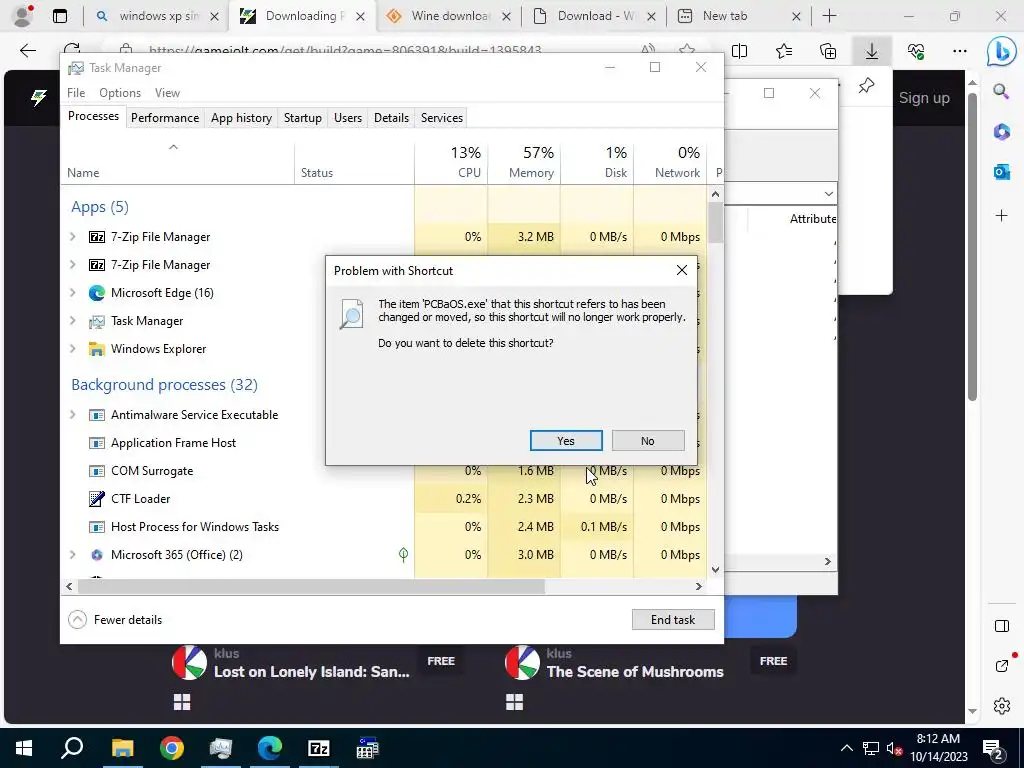This screenshot has width=1024, height=768.
Task: Open File Explorer from taskbar
Action: [x=122, y=748]
